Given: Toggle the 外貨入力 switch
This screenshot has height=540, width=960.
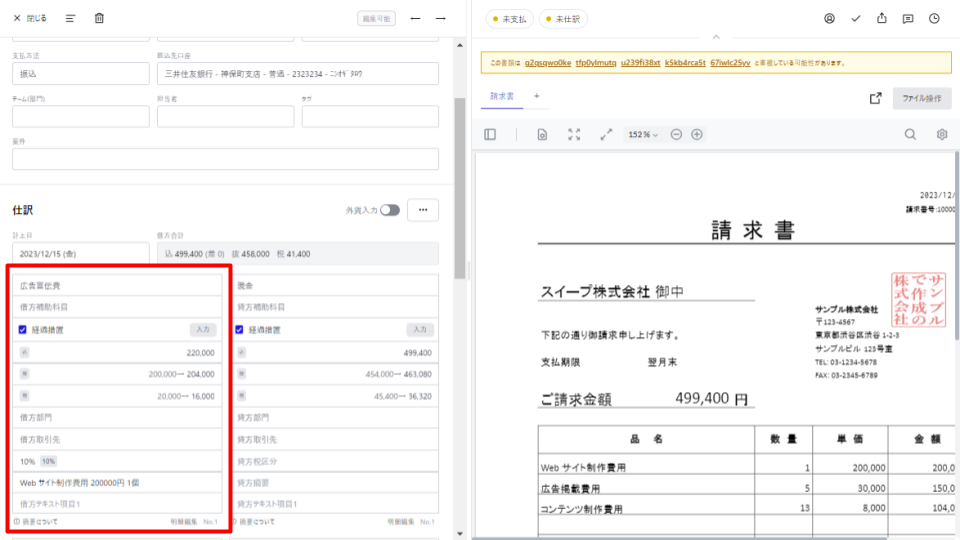Looking at the screenshot, I should pos(389,210).
